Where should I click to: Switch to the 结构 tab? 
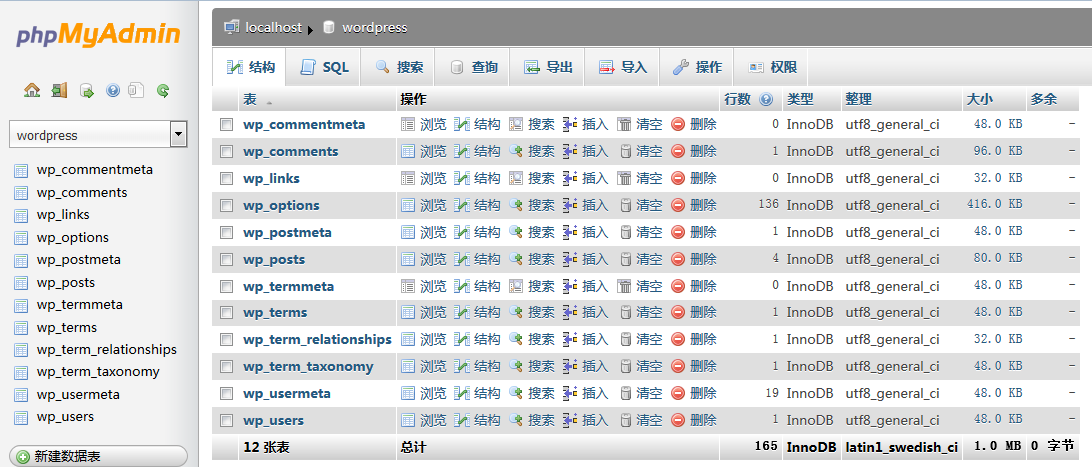(249, 68)
